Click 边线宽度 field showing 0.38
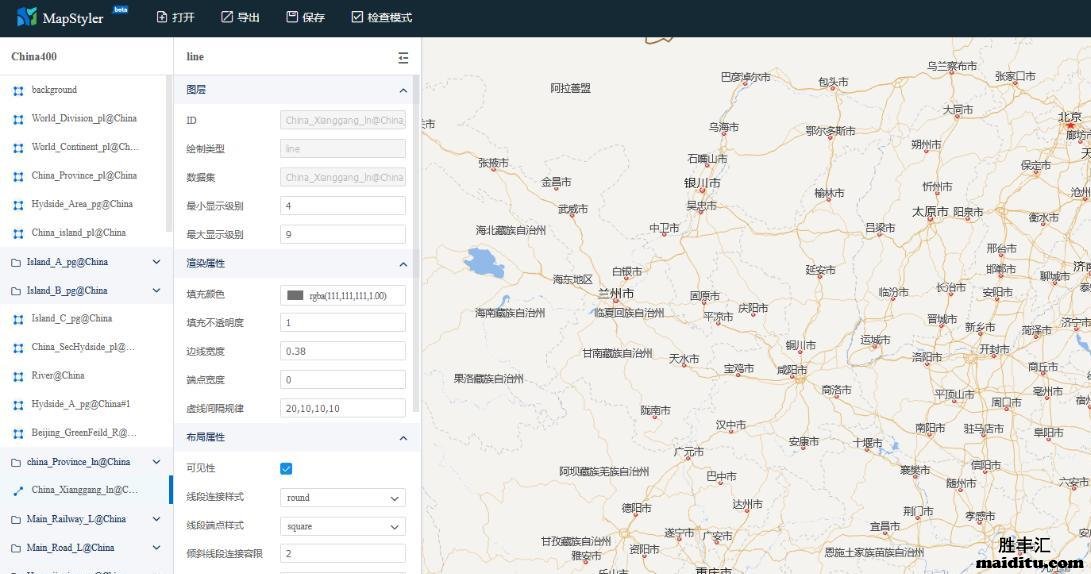Viewport: 1091px width, 574px height. click(343, 351)
